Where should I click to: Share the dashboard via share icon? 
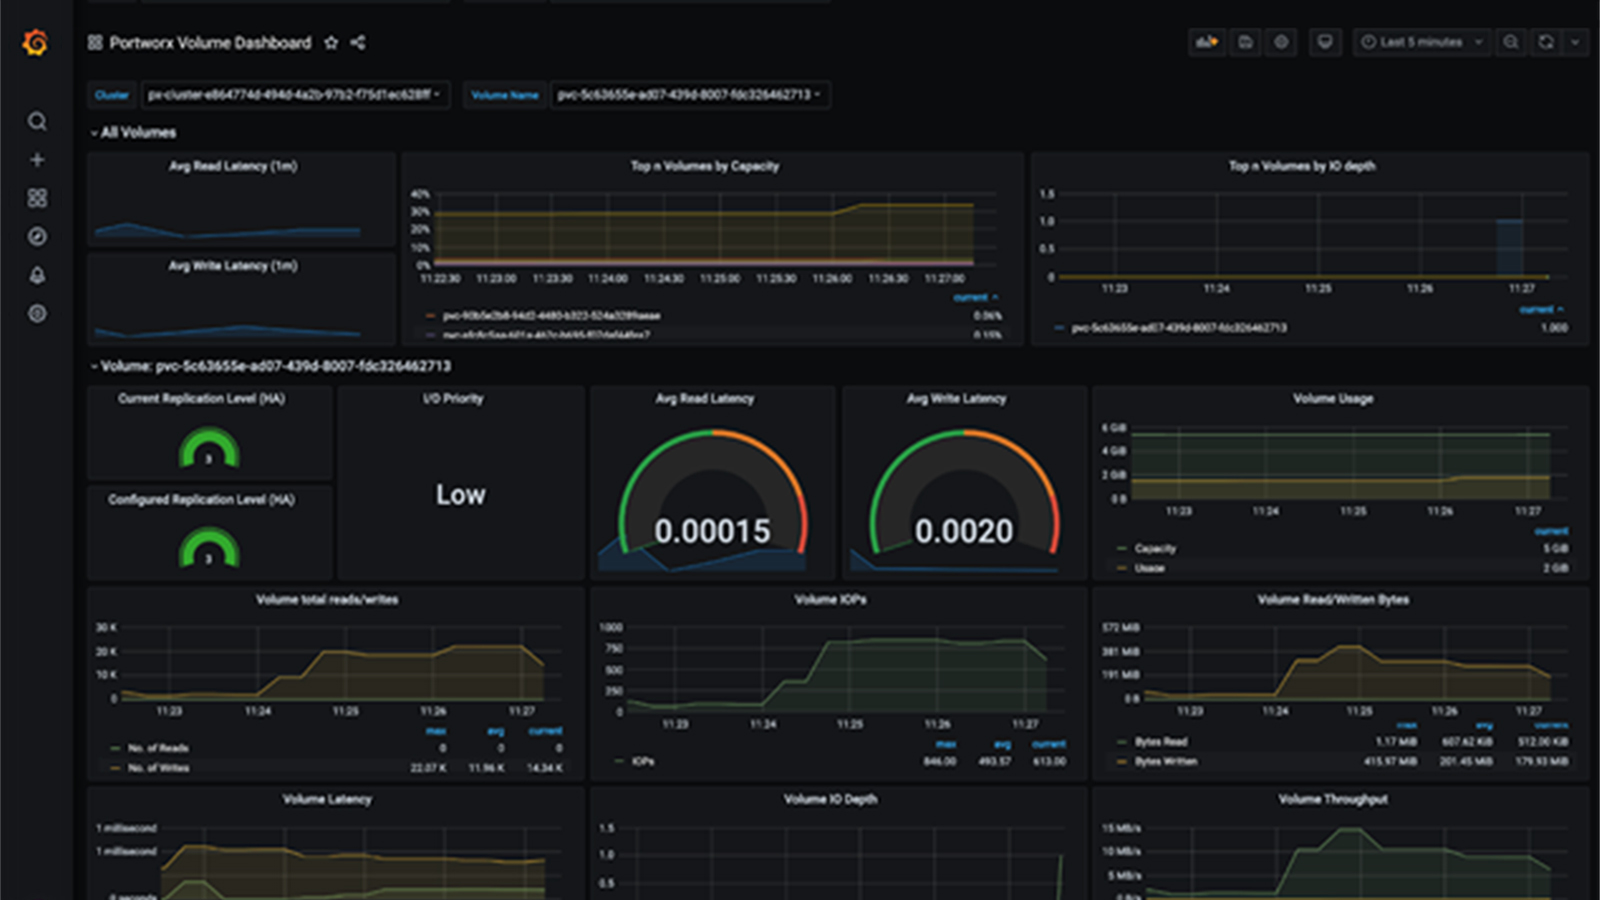(x=358, y=42)
